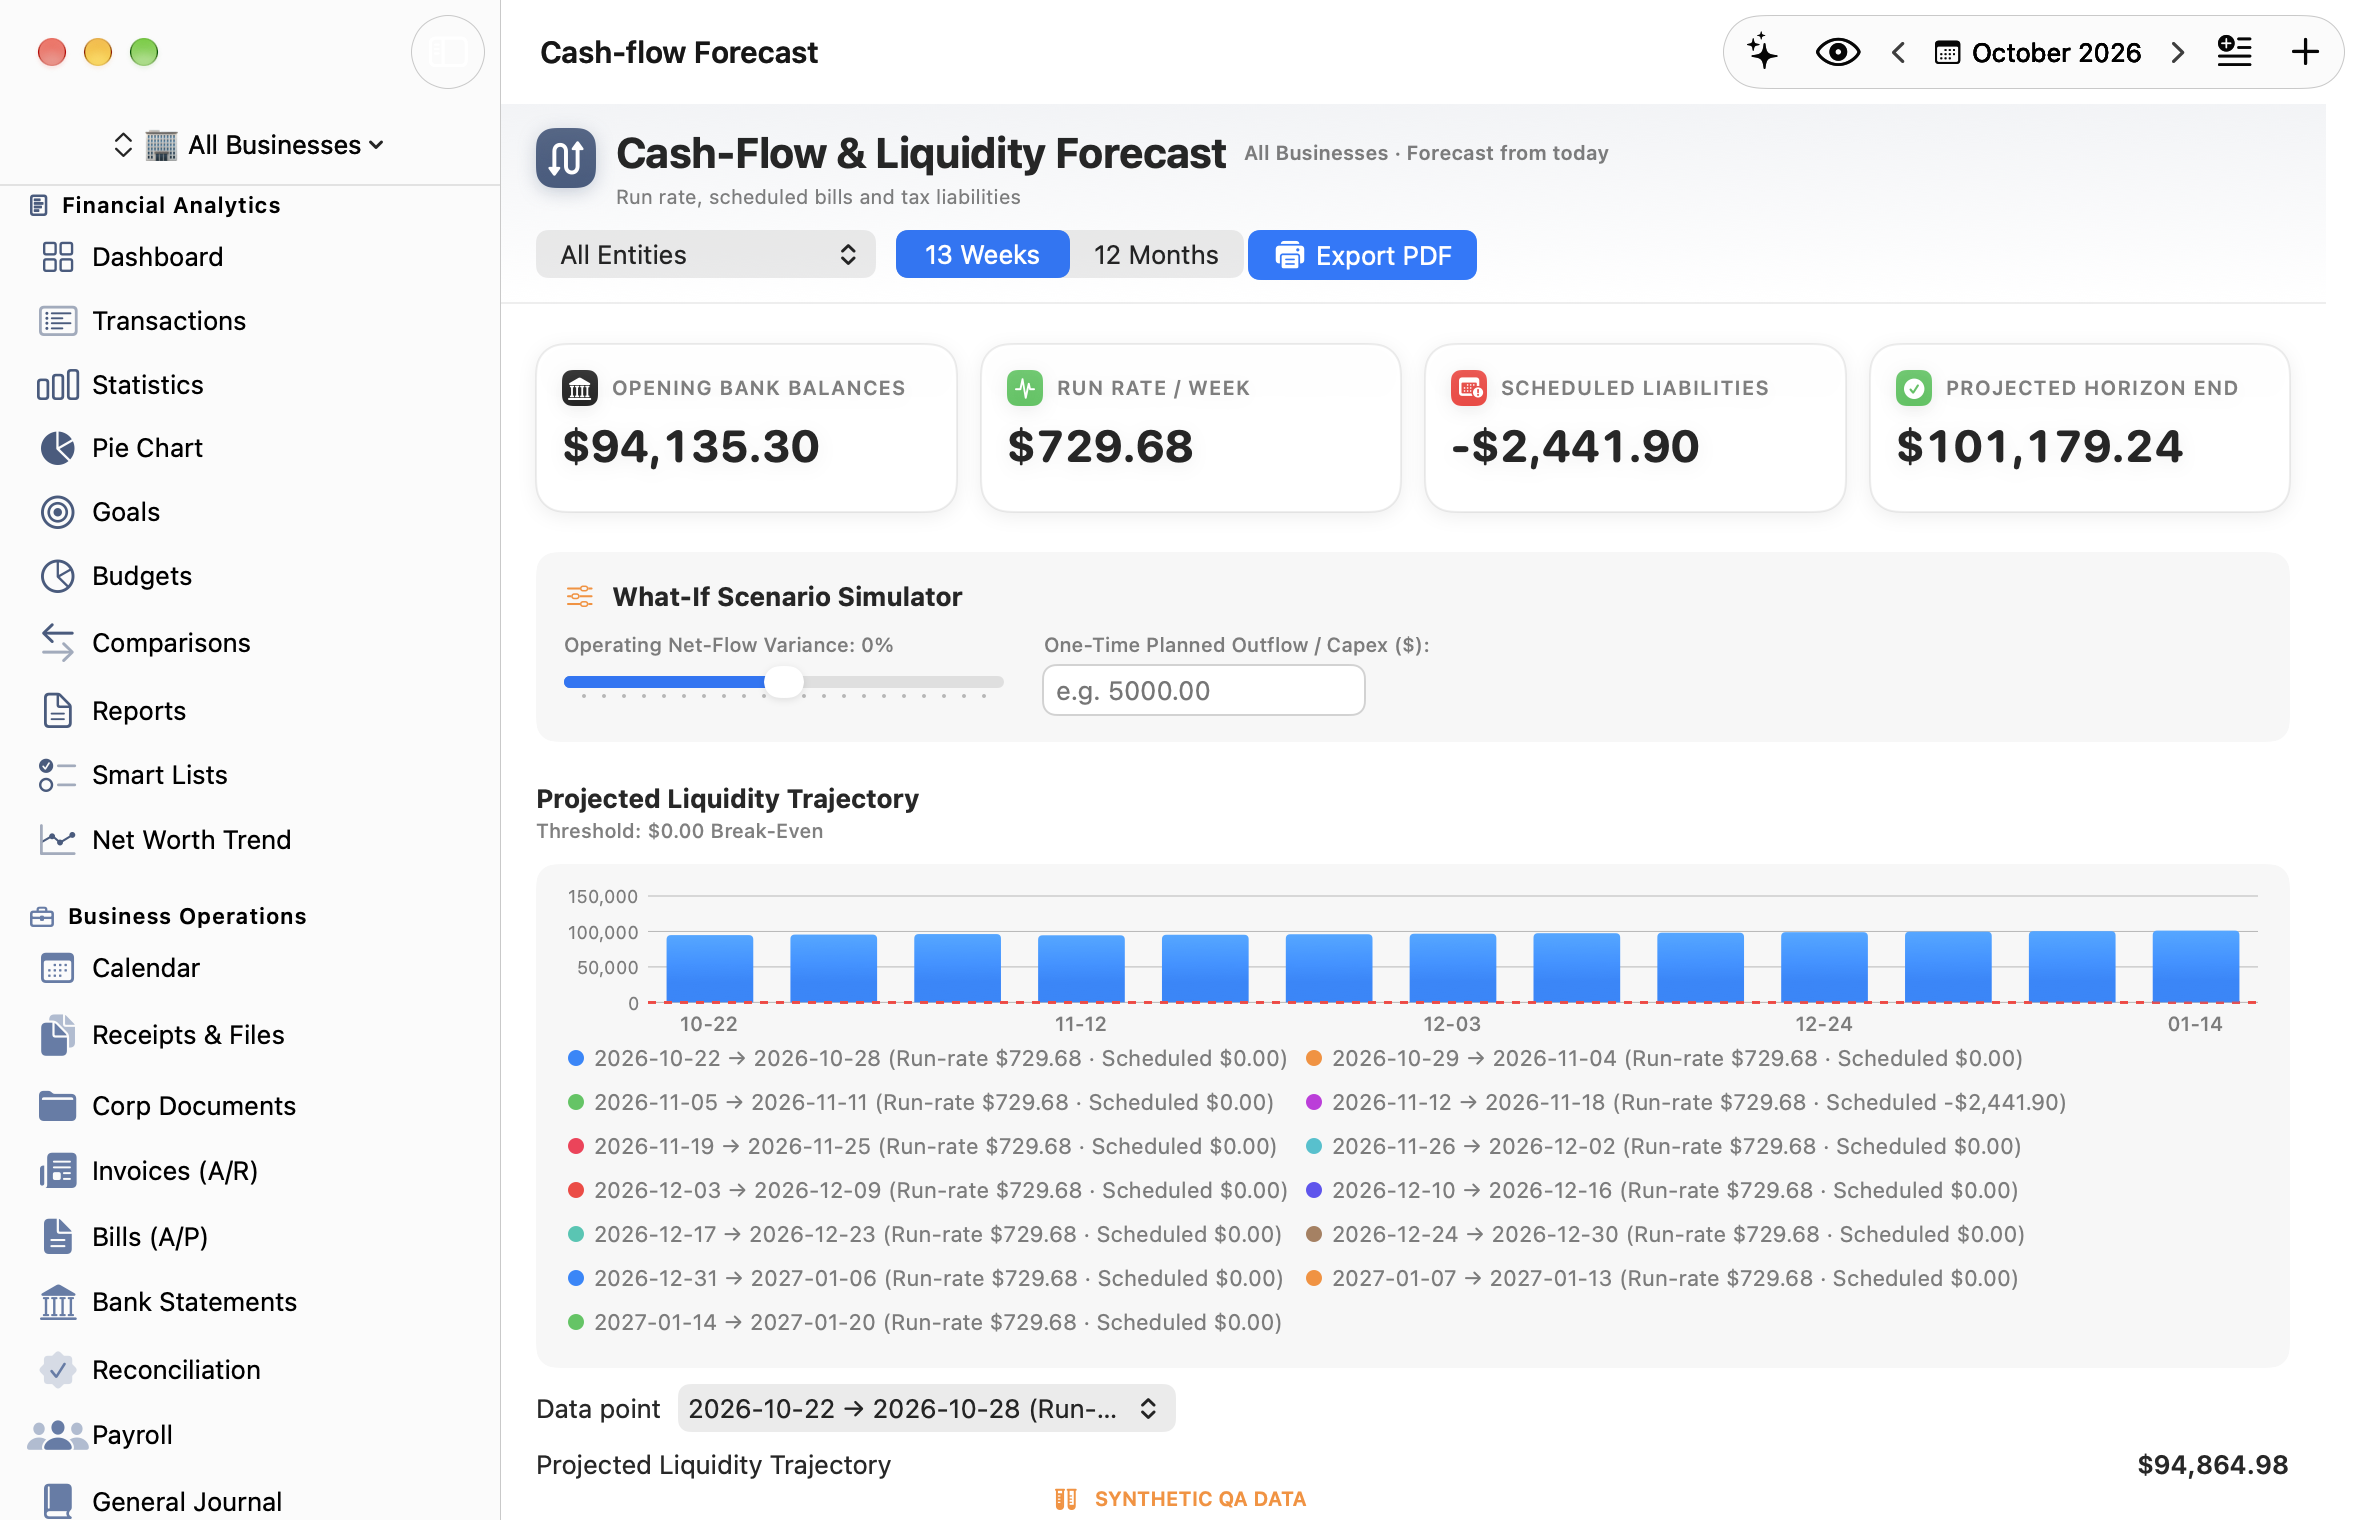
Task: Go to previous month with left chevron
Action: click(1898, 52)
